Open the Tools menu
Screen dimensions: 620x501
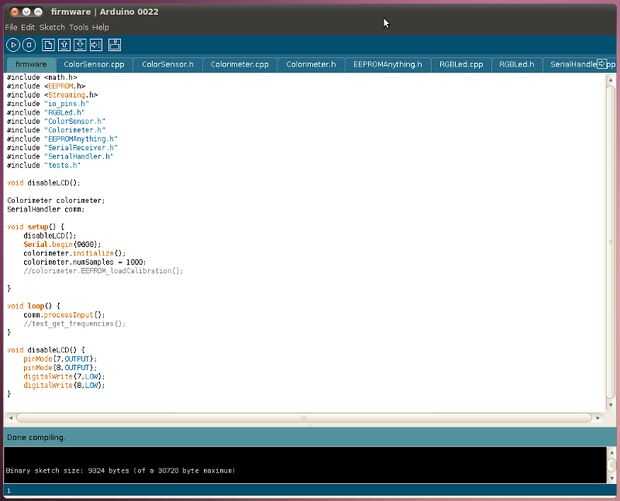click(79, 27)
